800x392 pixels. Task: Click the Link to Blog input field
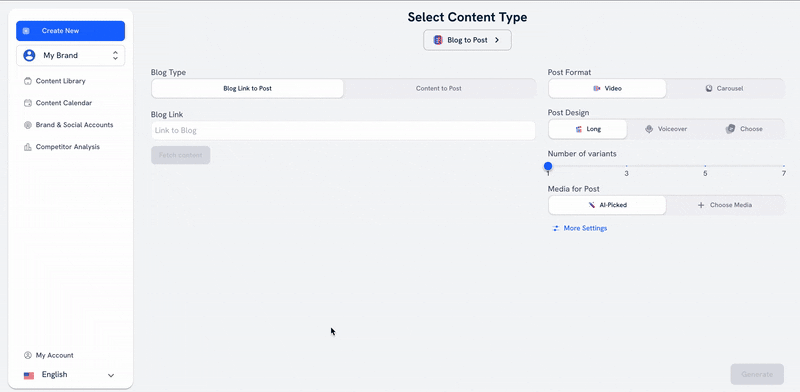pyautogui.click(x=343, y=130)
